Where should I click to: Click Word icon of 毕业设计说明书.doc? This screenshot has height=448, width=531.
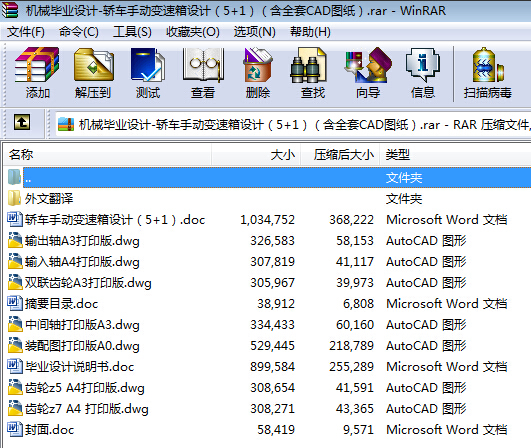click(x=14, y=366)
